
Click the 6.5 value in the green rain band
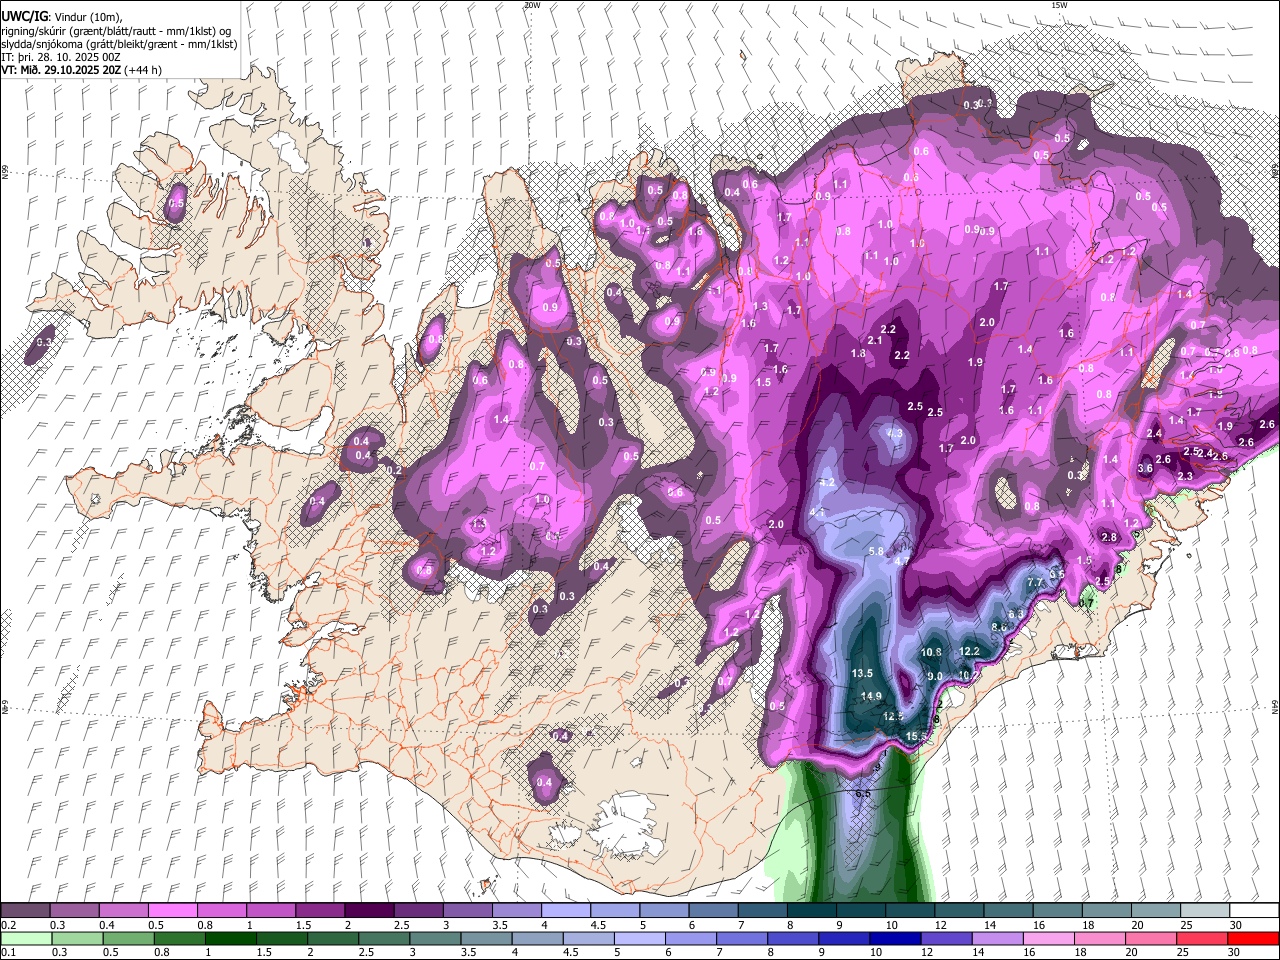(863, 793)
